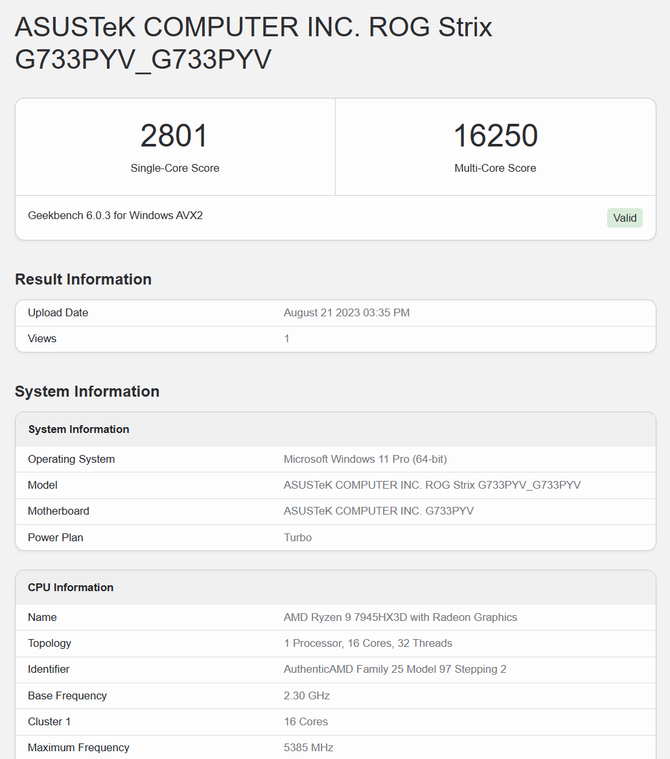The width and height of the screenshot is (670, 759).
Task: Select 1 Processor, 16 Cores, 32 Threads value
Action: [368, 643]
